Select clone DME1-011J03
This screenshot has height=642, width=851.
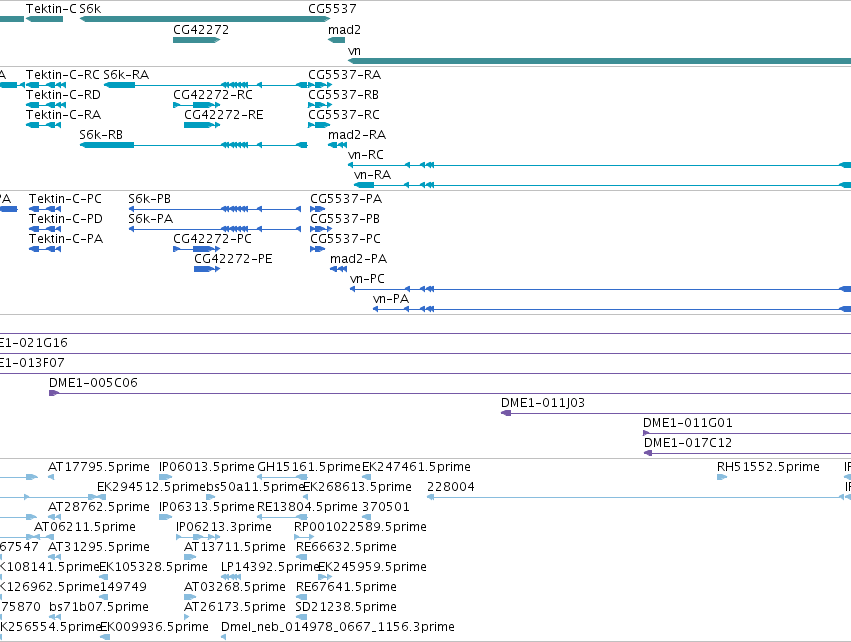[x=676, y=413]
